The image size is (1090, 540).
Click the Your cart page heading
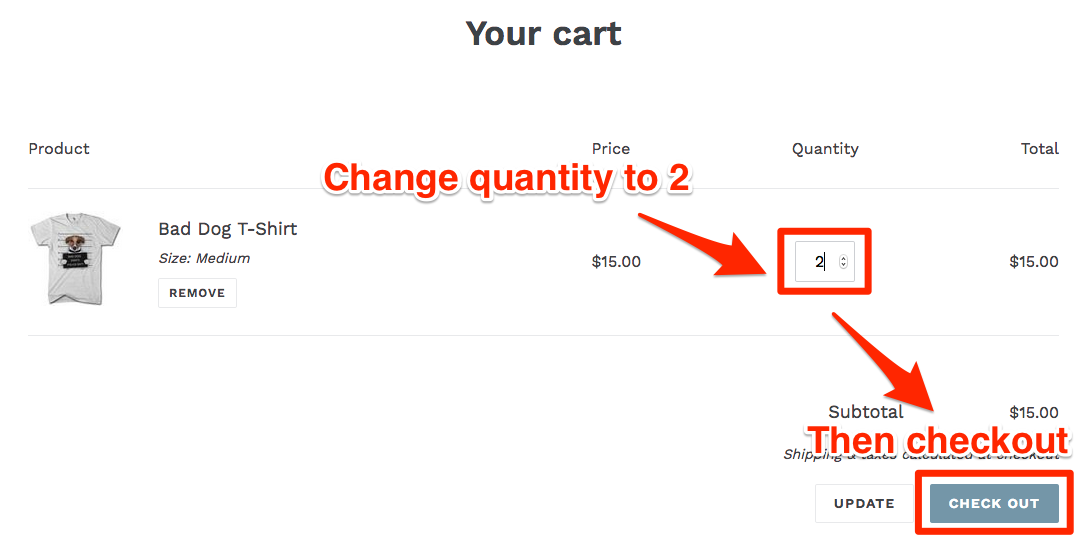[x=544, y=33]
